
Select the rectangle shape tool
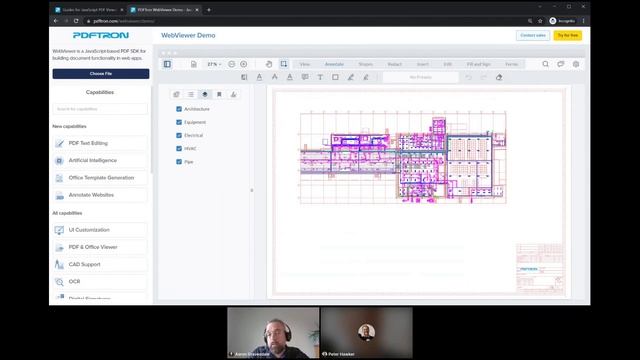[335, 77]
